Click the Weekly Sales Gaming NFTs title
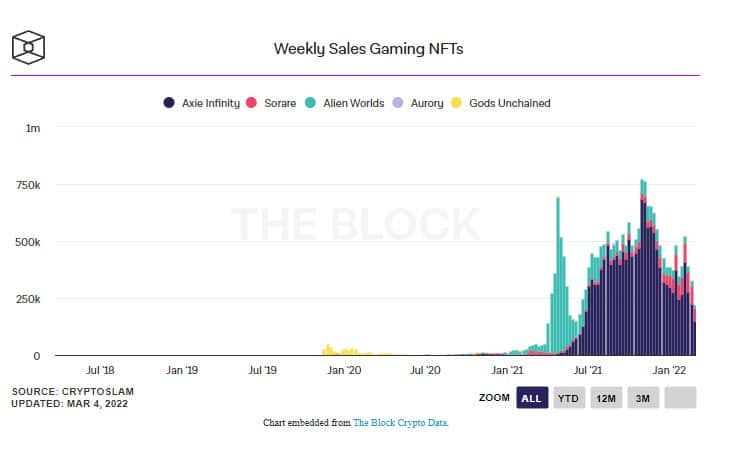 click(368, 49)
